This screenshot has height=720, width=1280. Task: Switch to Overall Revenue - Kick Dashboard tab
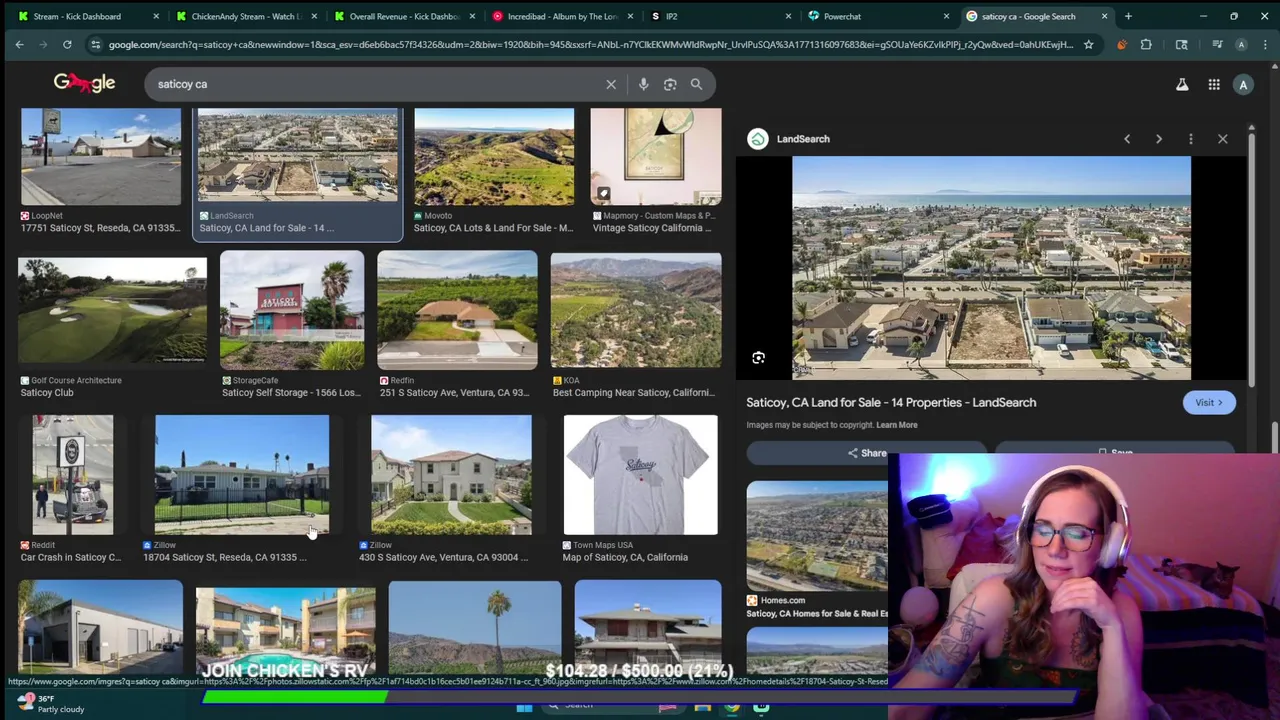[402, 16]
